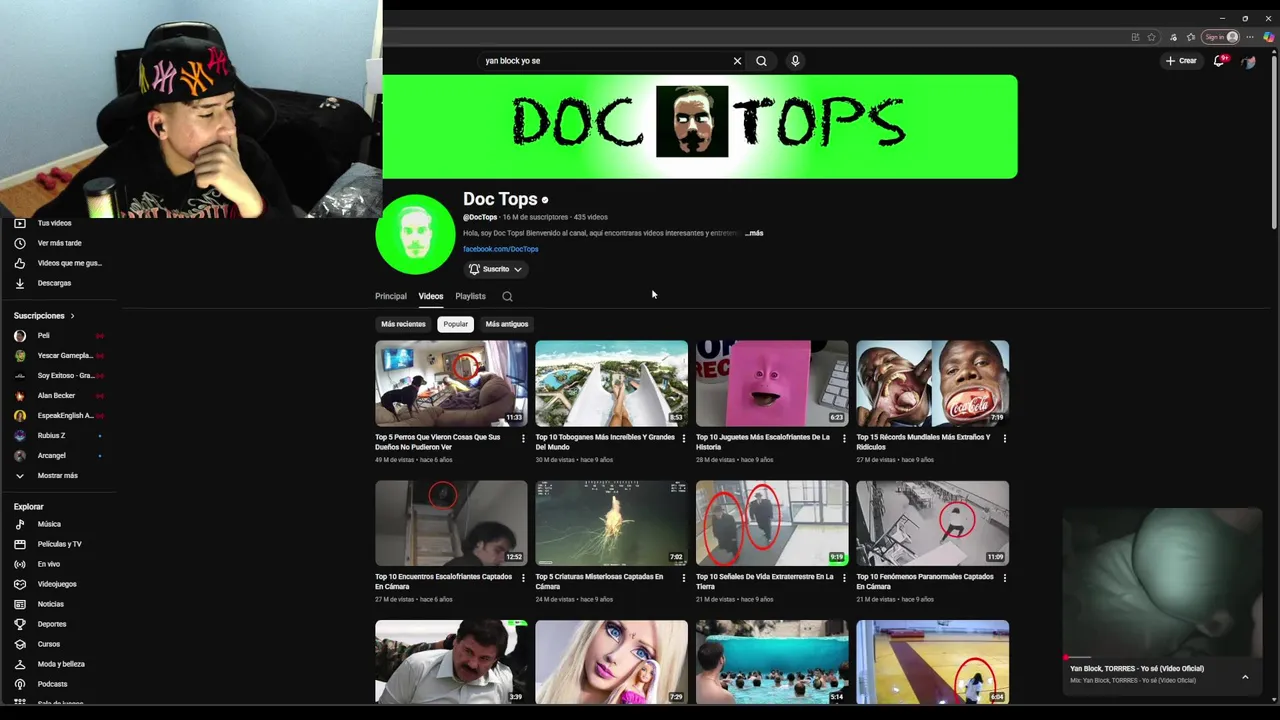Play the Top 5 Perros thumbnail
This screenshot has height=720, width=1280.
click(x=451, y=383)
